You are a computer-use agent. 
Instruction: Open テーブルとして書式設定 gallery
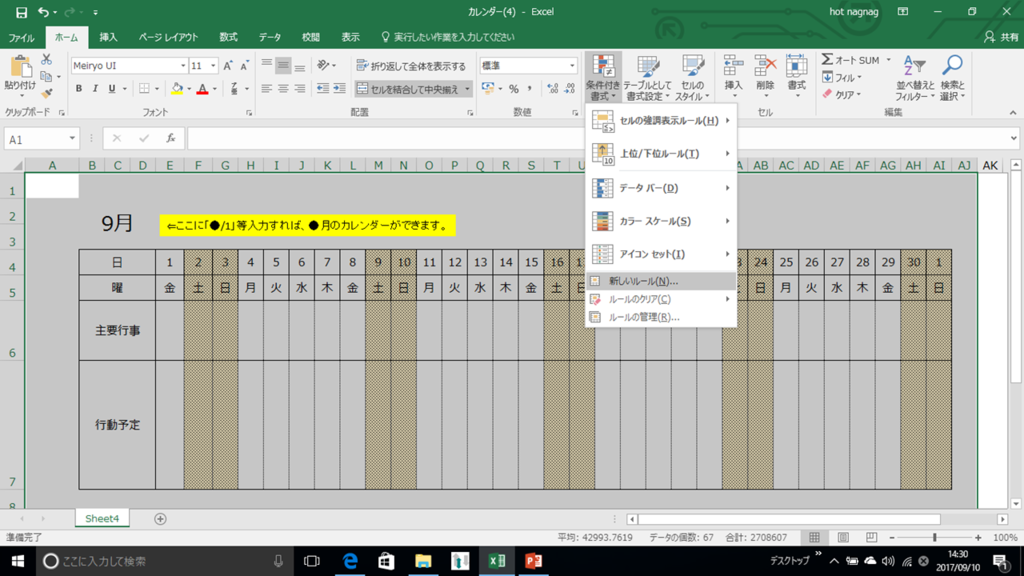pyautogui.click(x=647, y=77)
